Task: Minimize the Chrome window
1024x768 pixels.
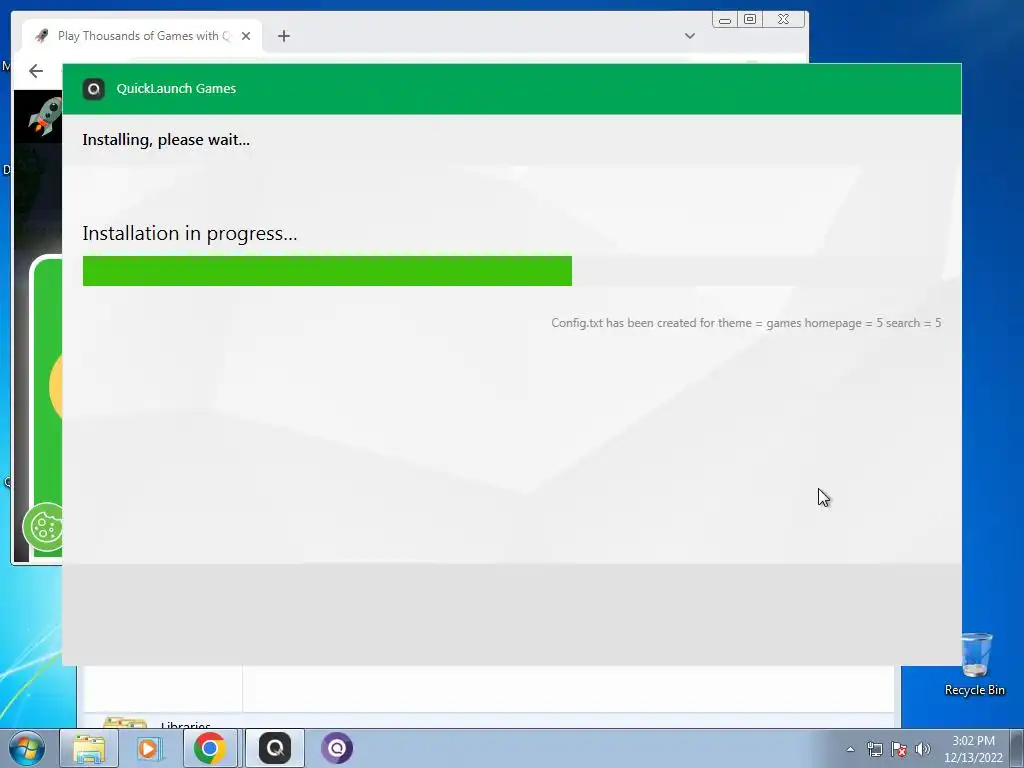Action: pyautogui.click(x=725, y=20)
